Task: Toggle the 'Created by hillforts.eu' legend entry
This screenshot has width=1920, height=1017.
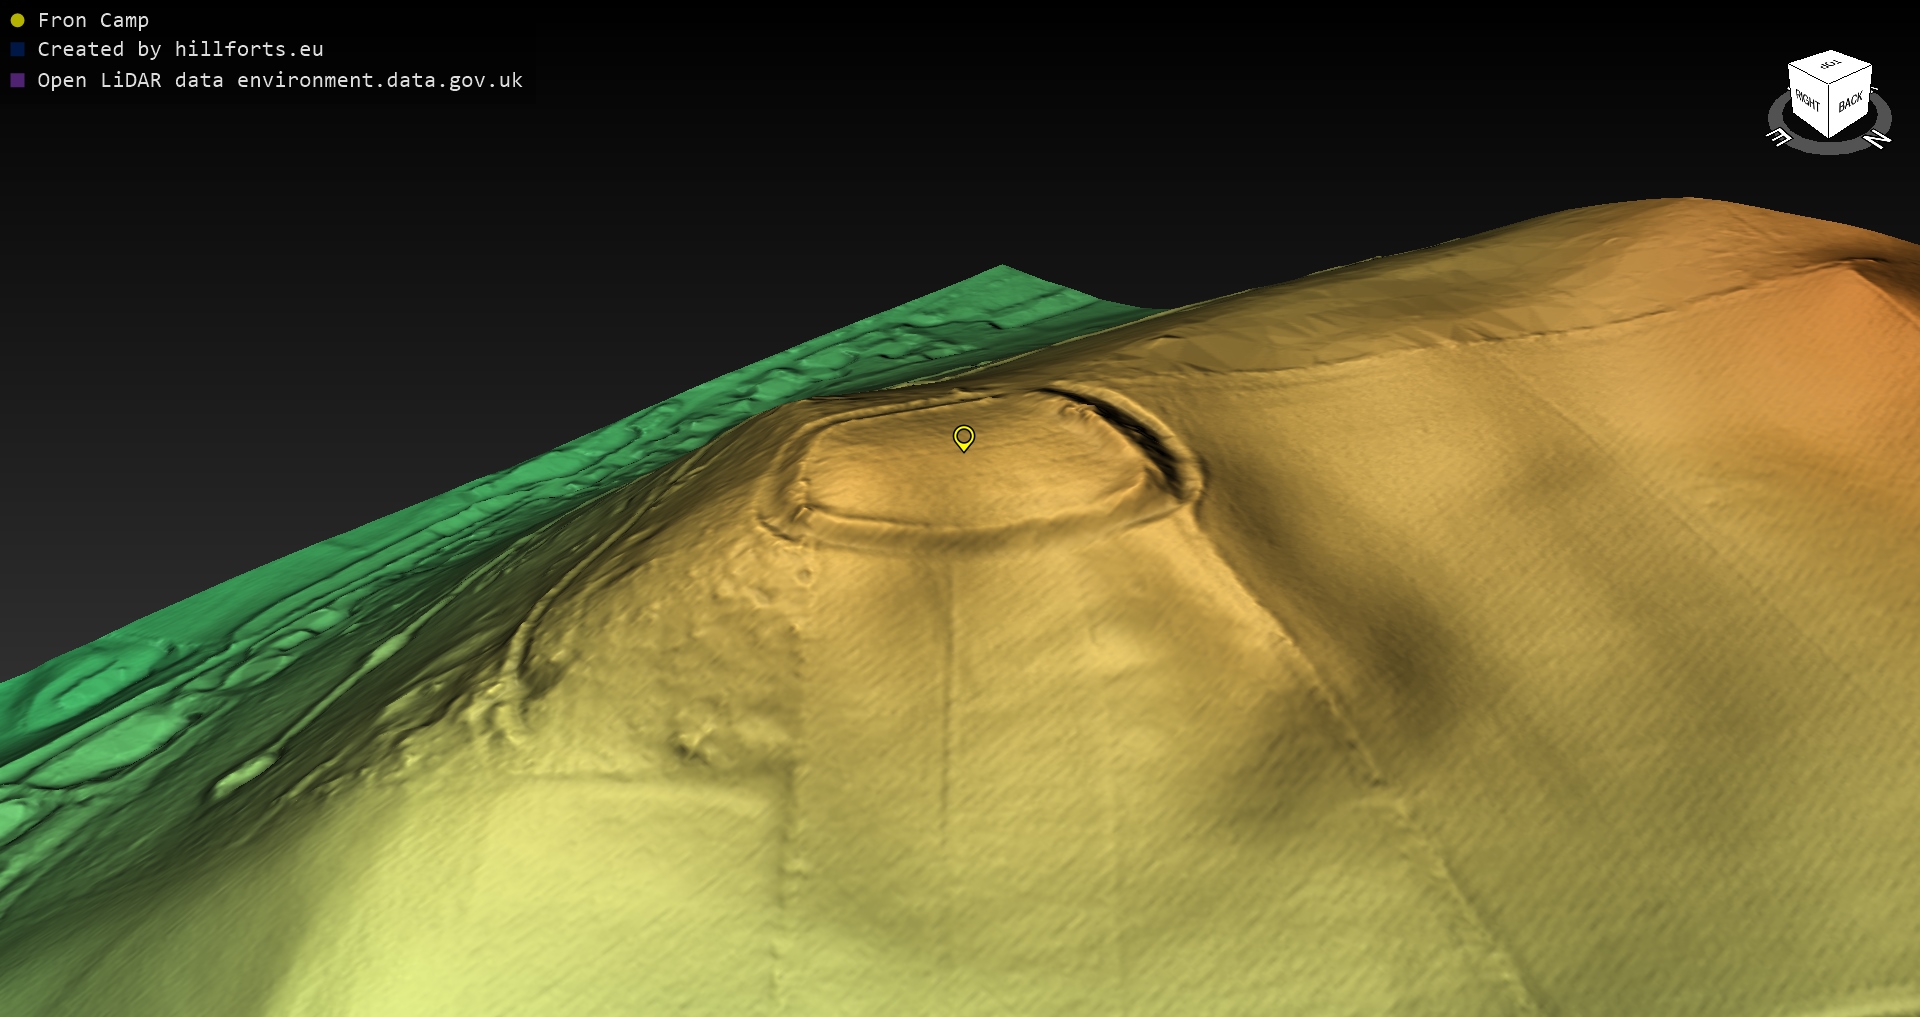Action: pos(180,49)
